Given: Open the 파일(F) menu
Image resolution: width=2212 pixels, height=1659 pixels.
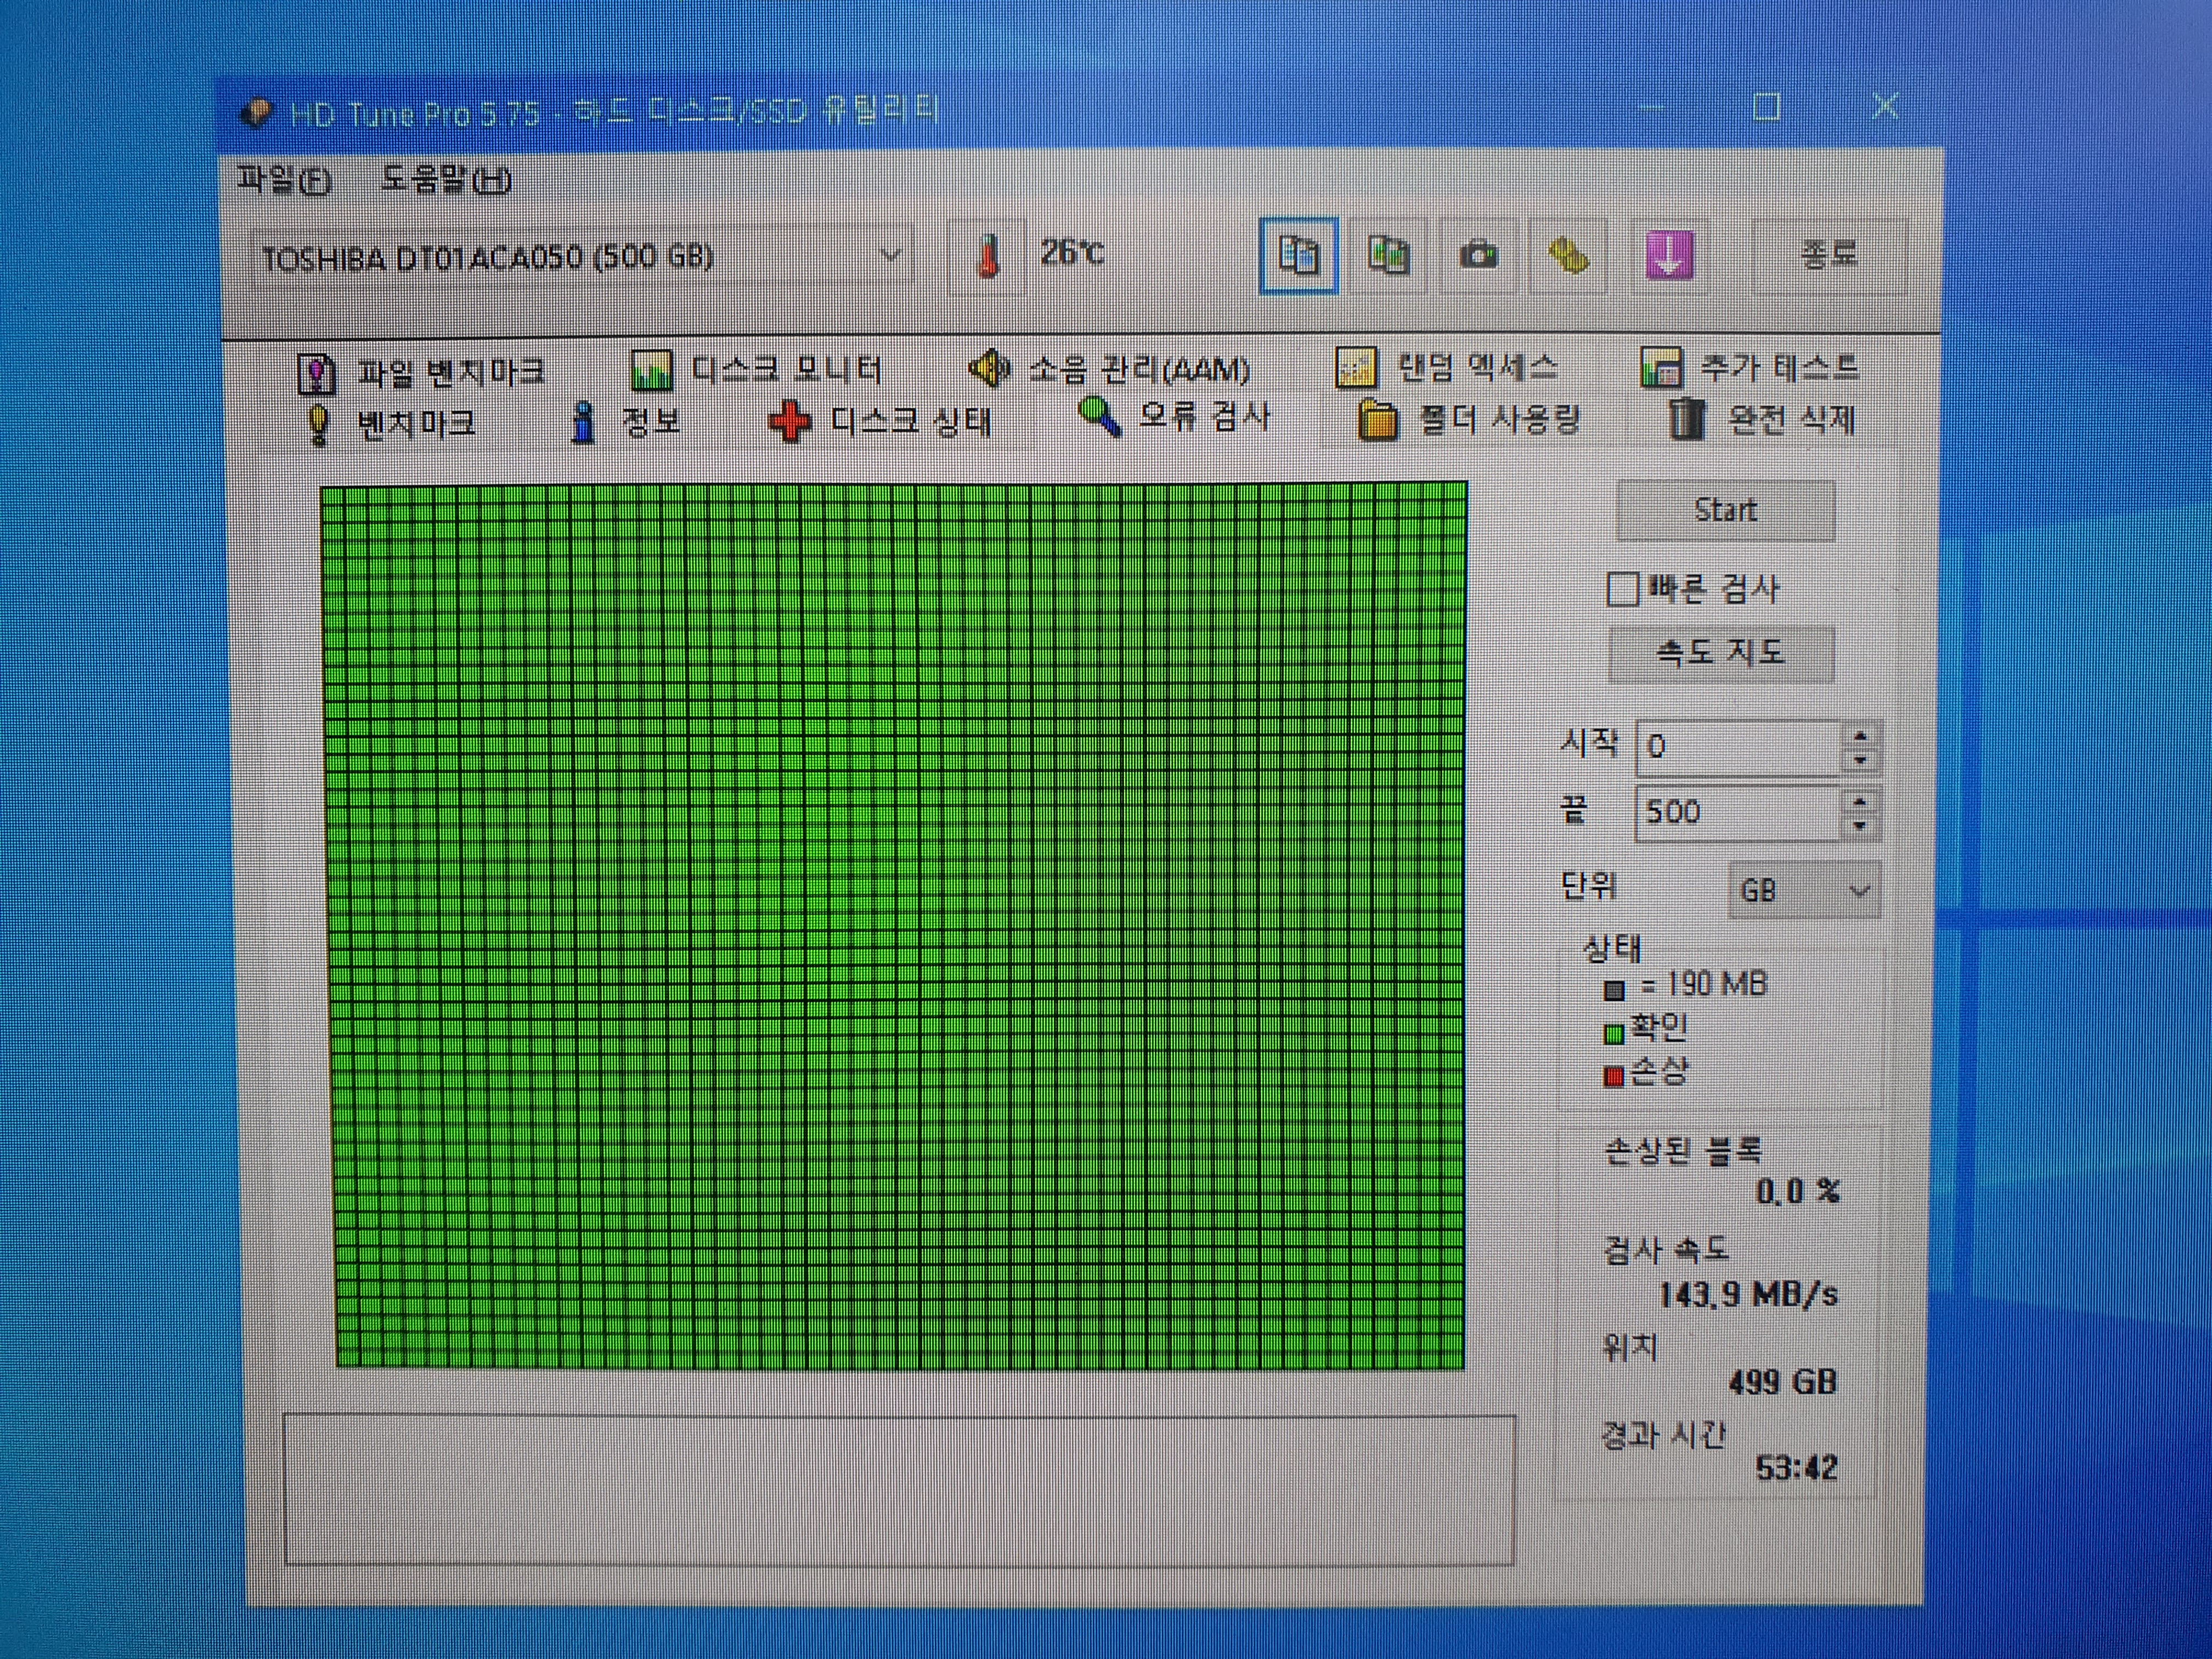Looking at the screenshot, I should [x=283, y=180].
